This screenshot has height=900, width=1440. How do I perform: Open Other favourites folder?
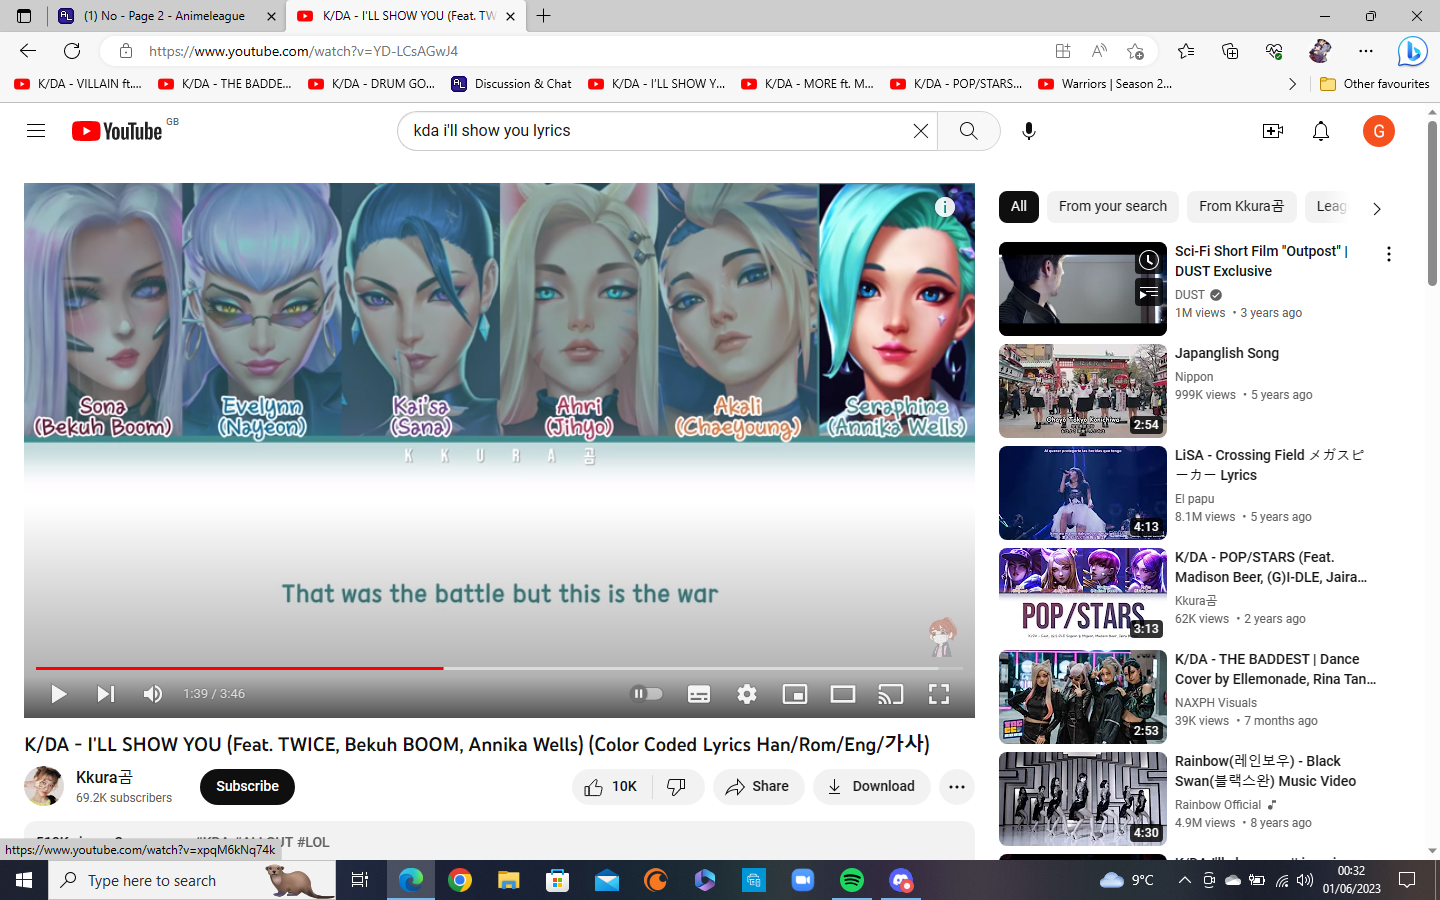tap(1375, 84)
